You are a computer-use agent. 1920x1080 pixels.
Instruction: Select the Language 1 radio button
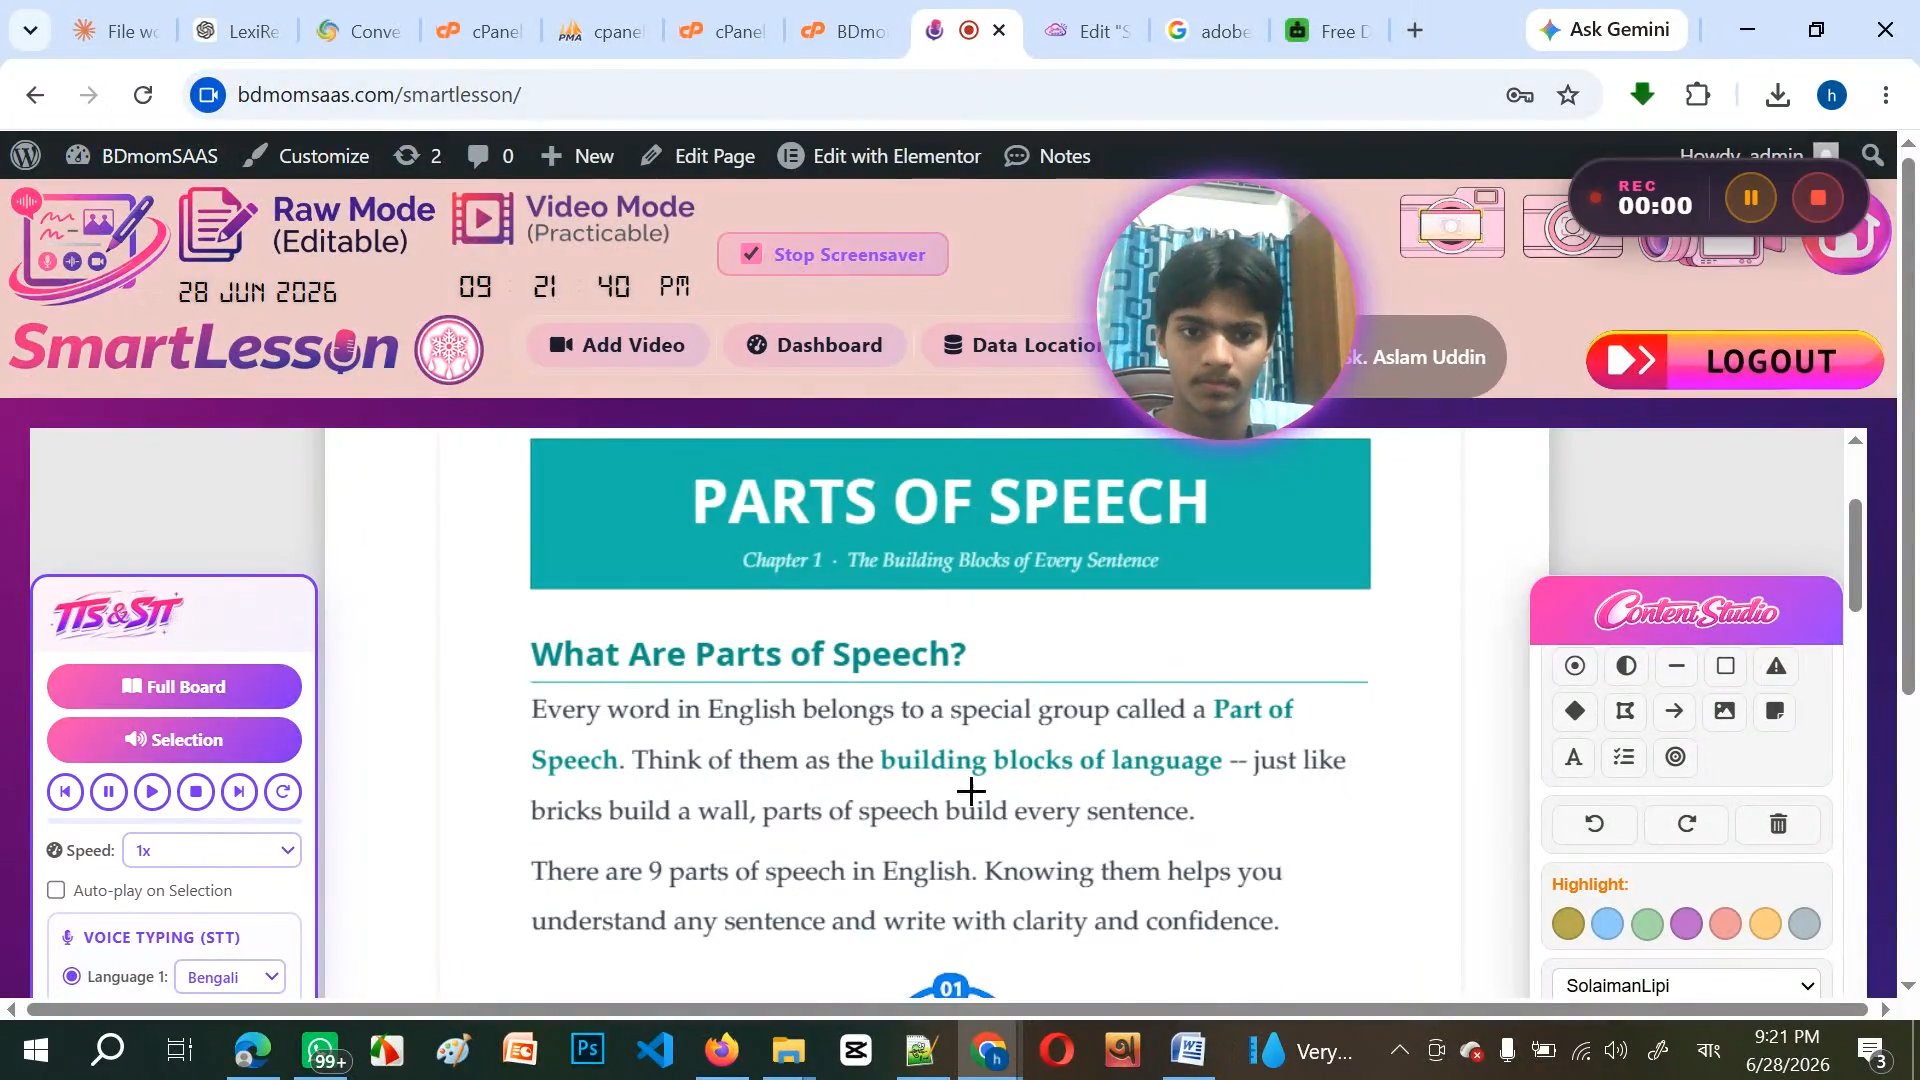pos(72,976)
